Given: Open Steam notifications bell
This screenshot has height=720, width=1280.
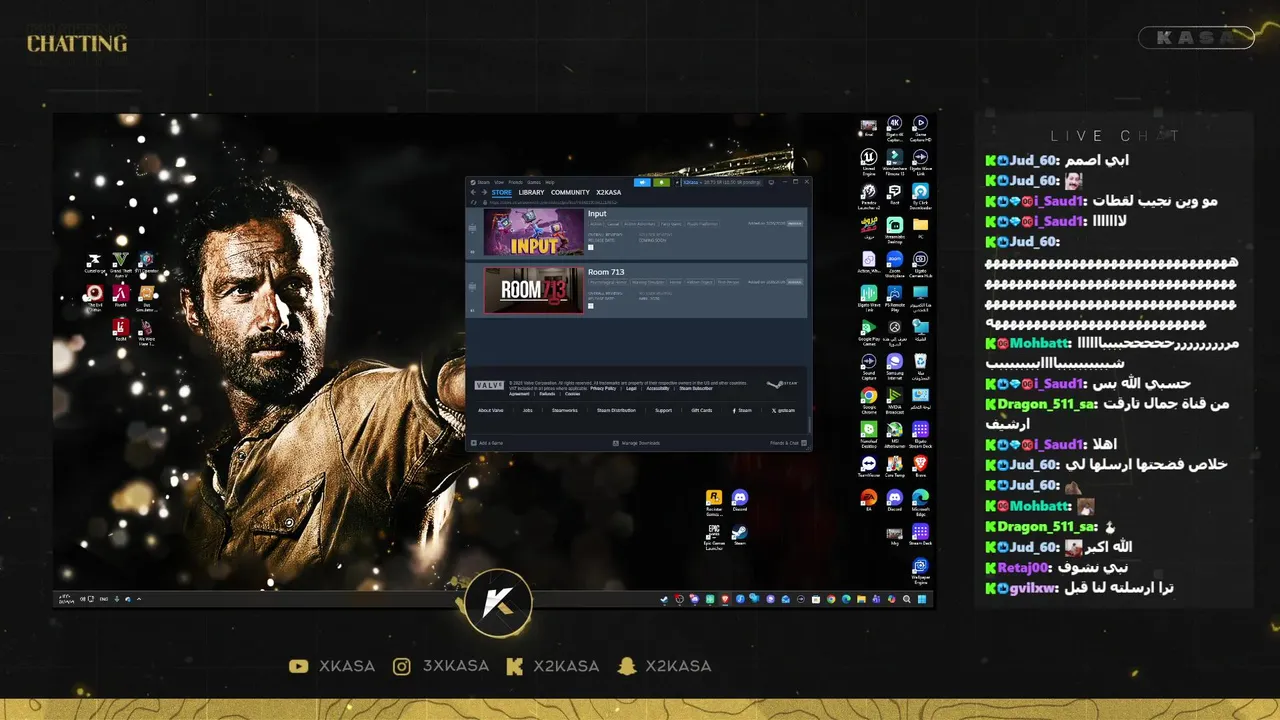Looking at the screenshot, I should (661, 182).
